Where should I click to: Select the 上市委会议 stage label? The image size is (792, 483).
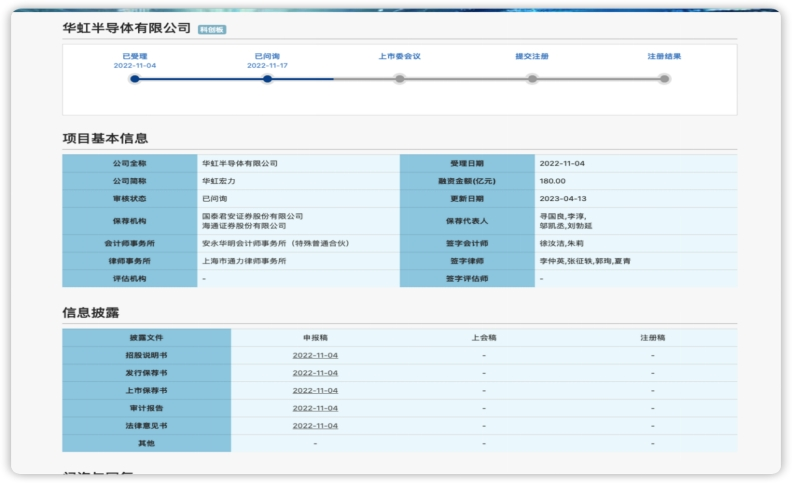(x=400, y=56)
